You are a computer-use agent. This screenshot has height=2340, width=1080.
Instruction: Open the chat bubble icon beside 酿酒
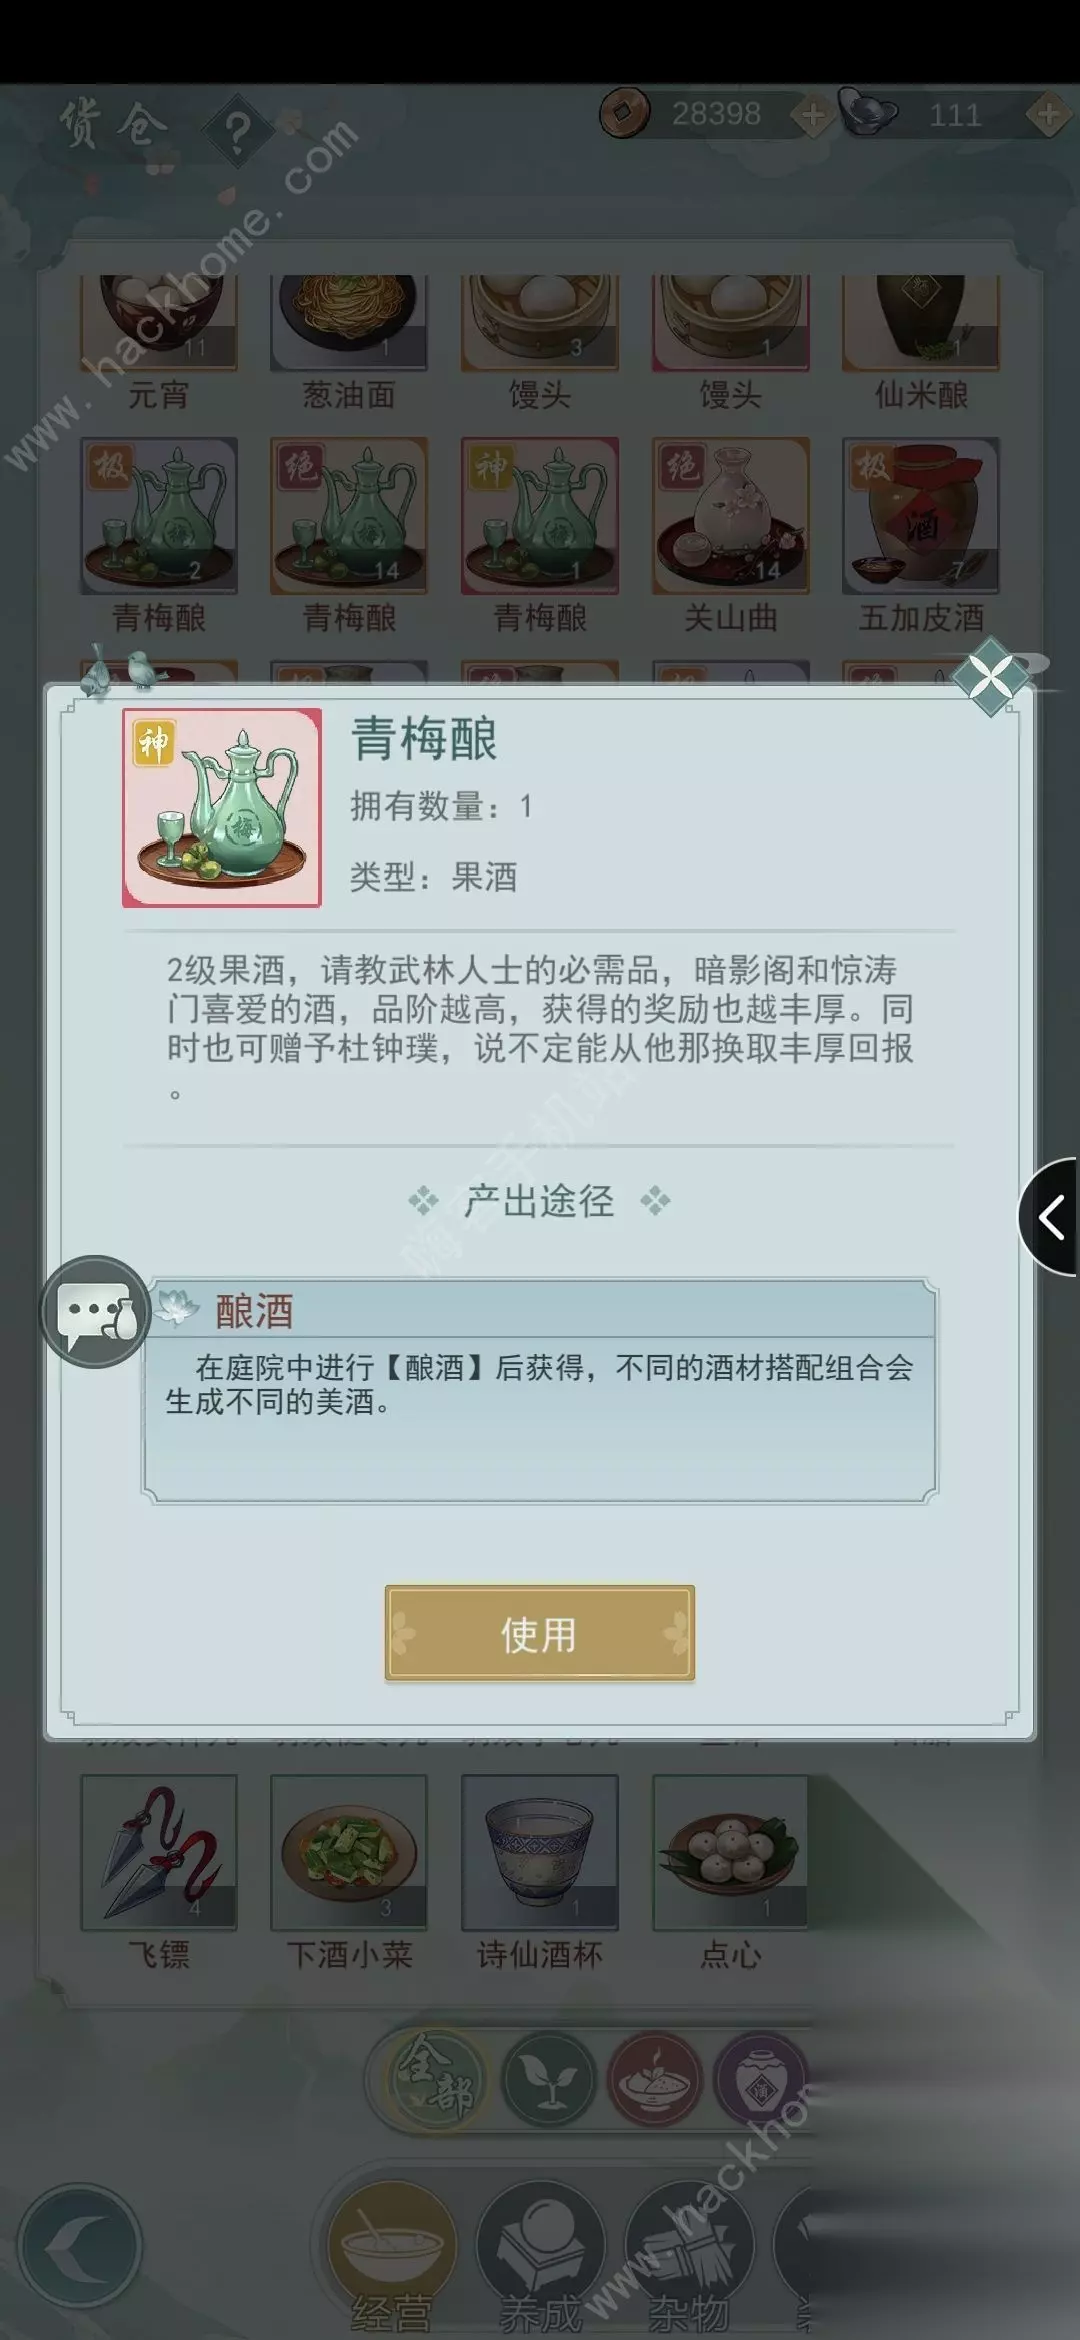pos(96,1312)
